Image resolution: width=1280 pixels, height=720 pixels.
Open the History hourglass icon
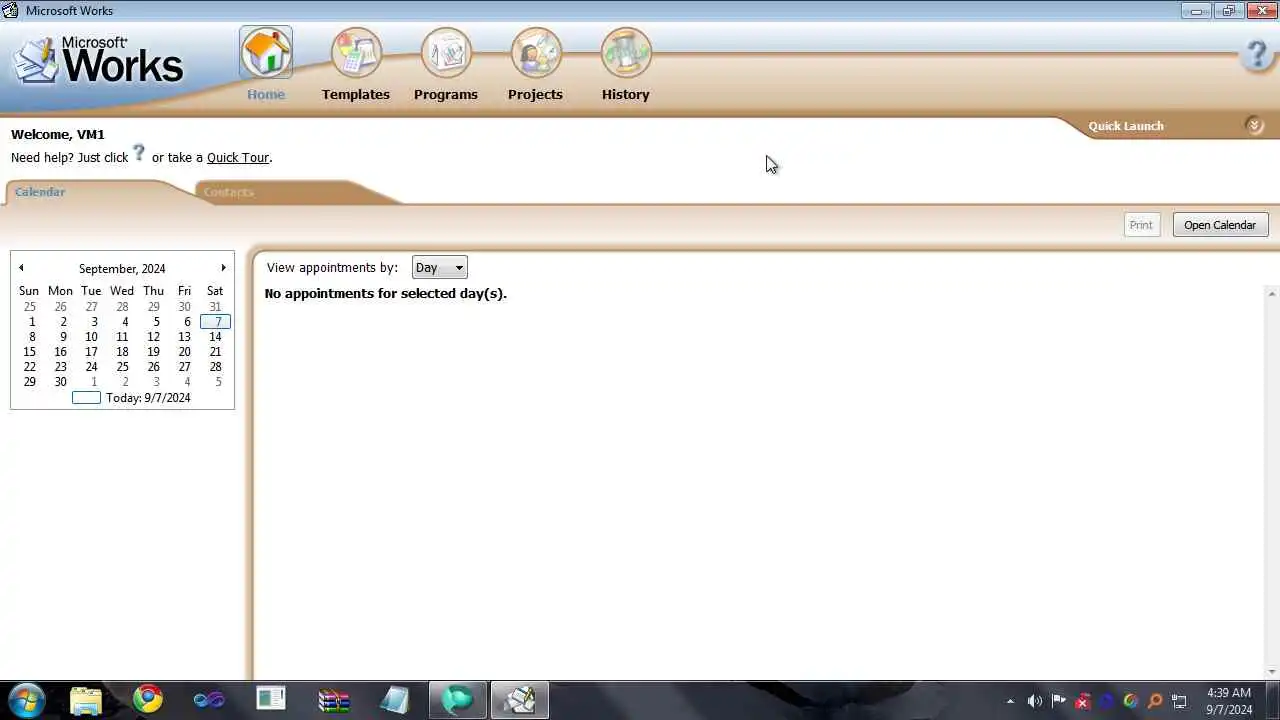tap(626, 52)
